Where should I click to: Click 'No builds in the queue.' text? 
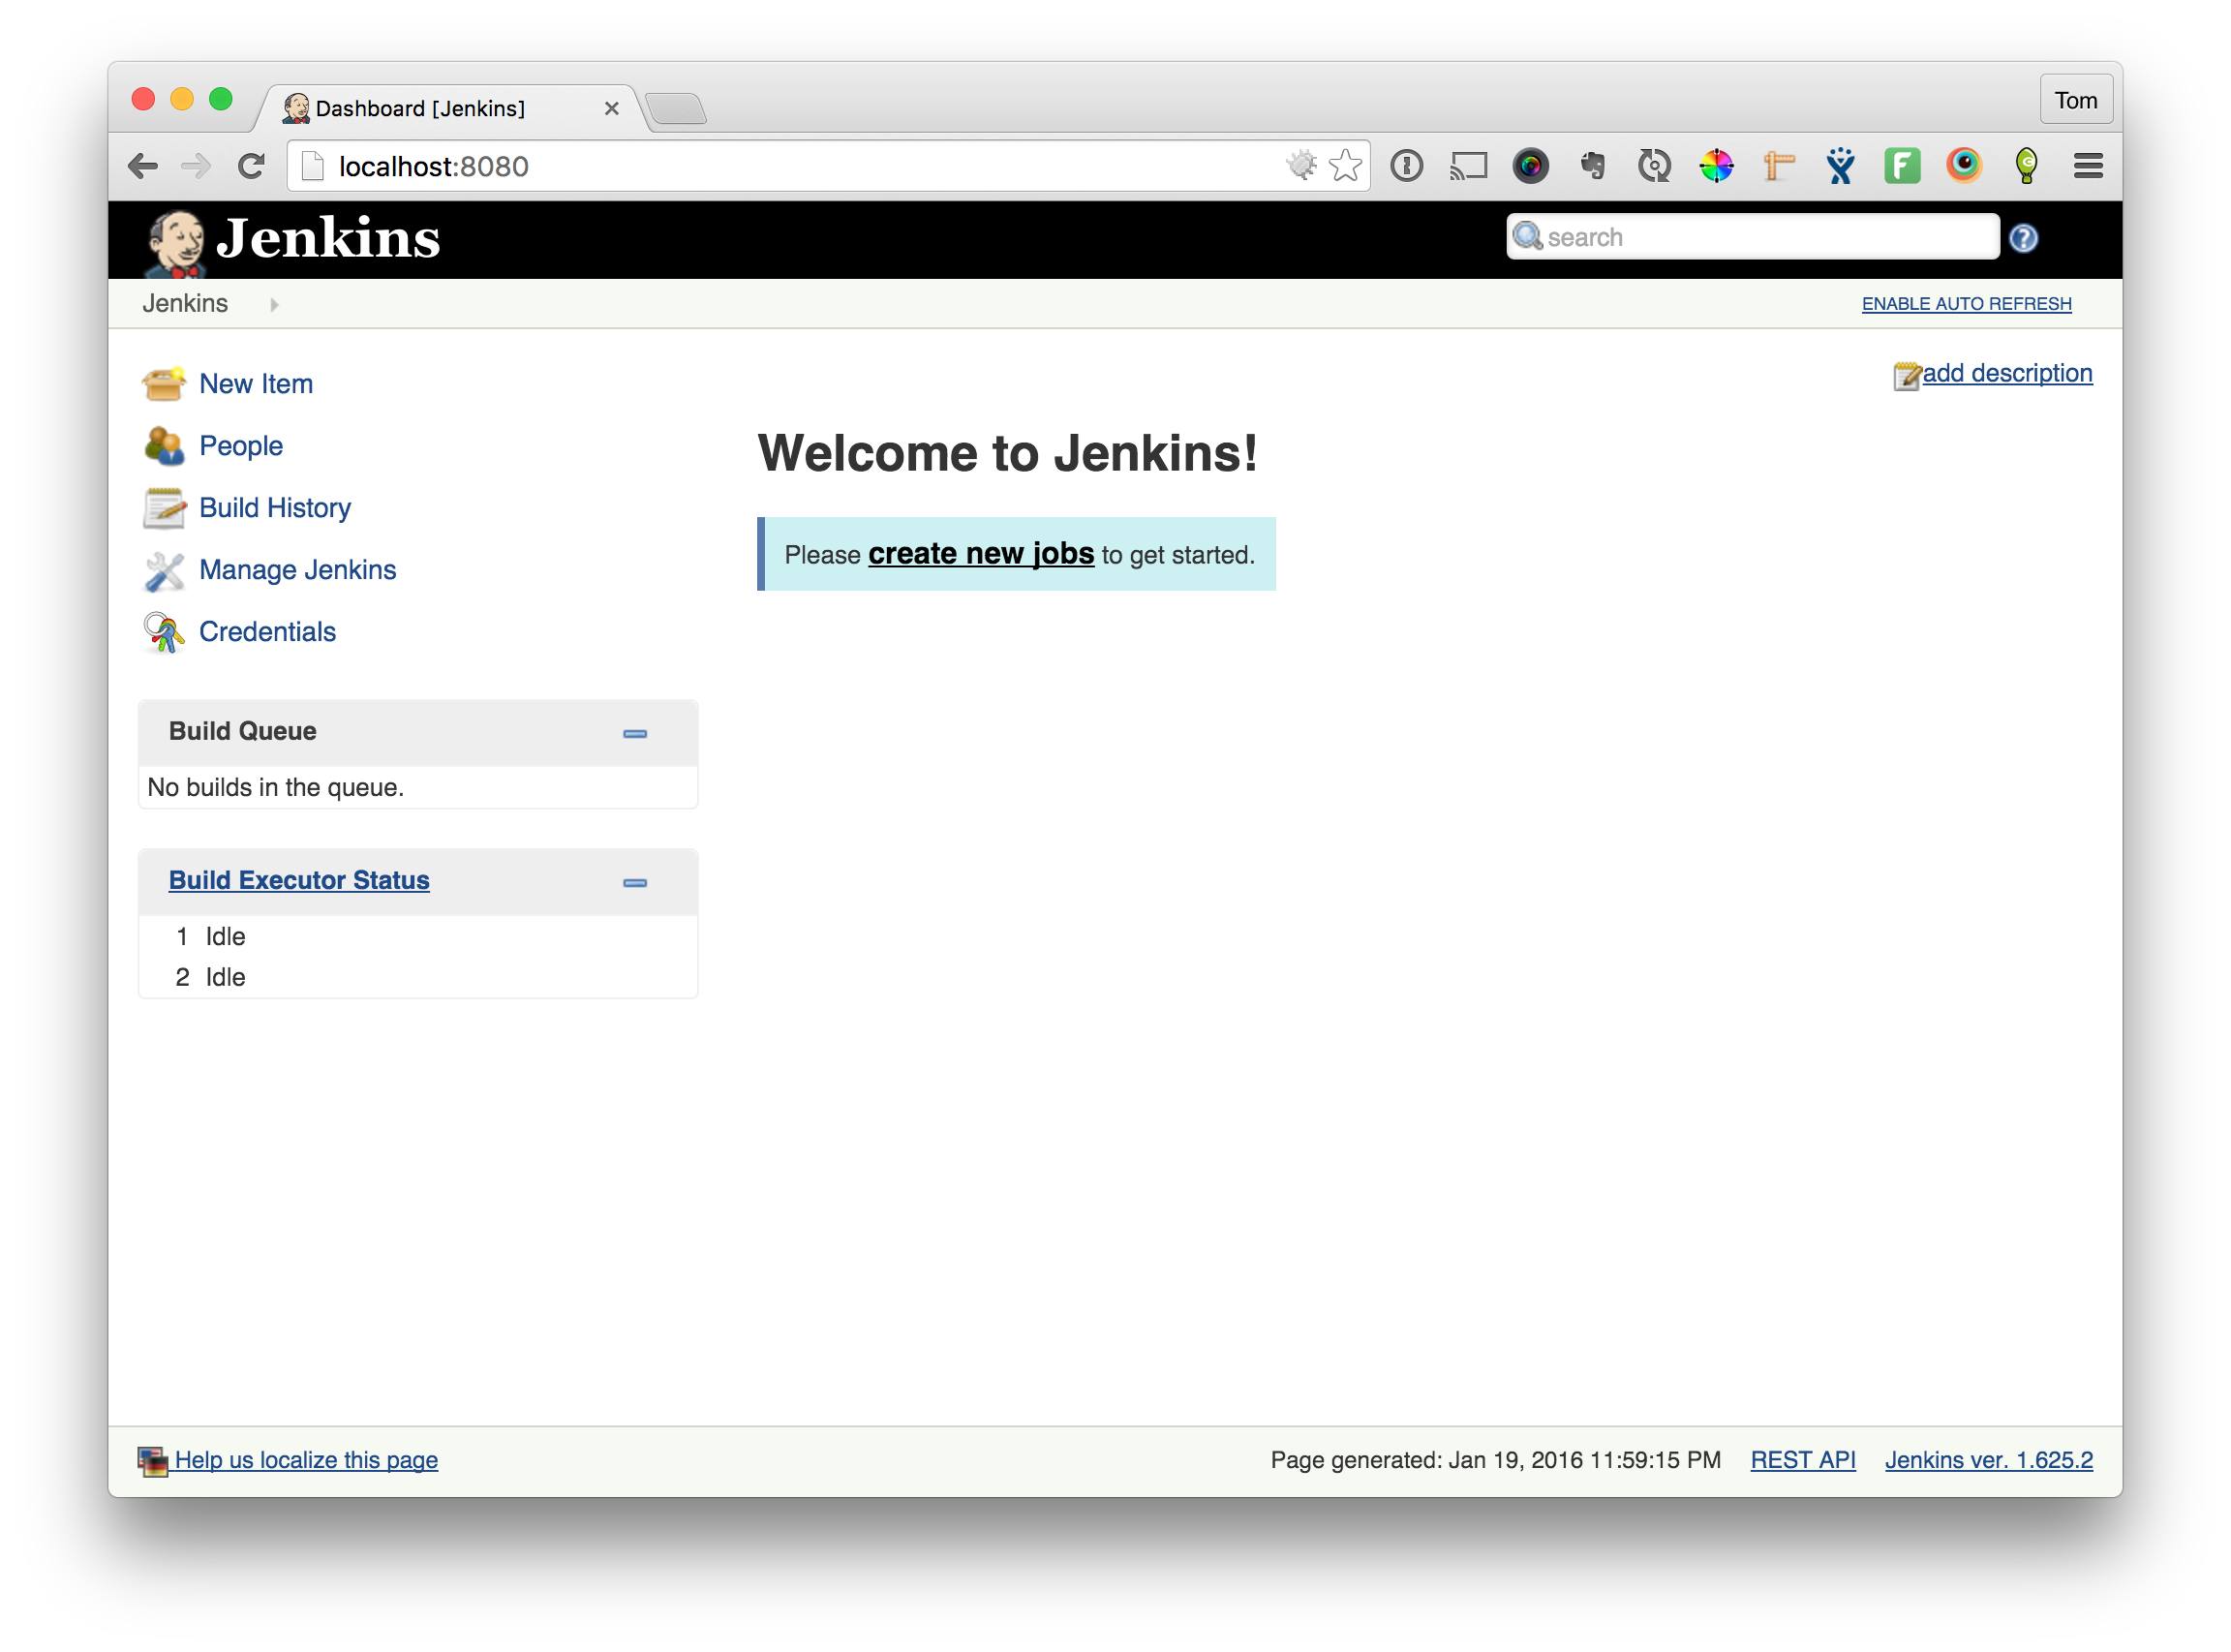click(x=276, y=788)
